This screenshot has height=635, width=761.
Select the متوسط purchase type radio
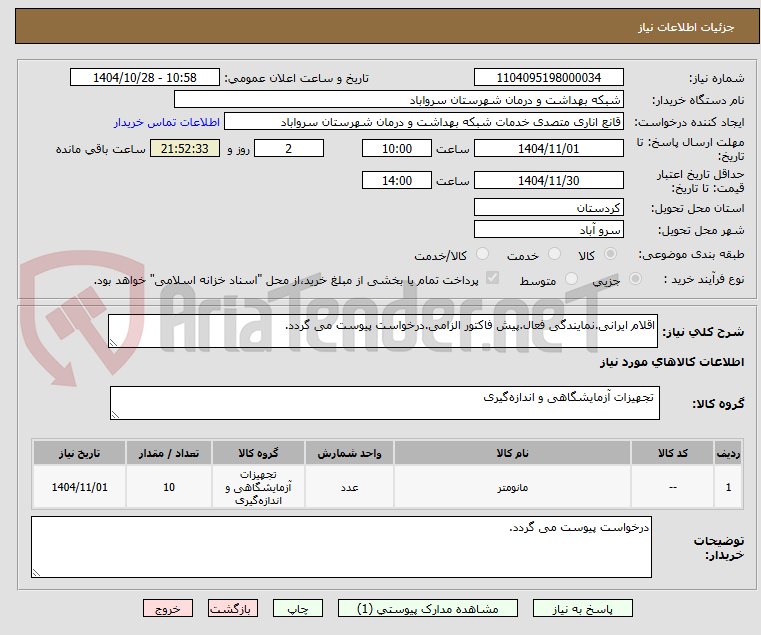571,279
